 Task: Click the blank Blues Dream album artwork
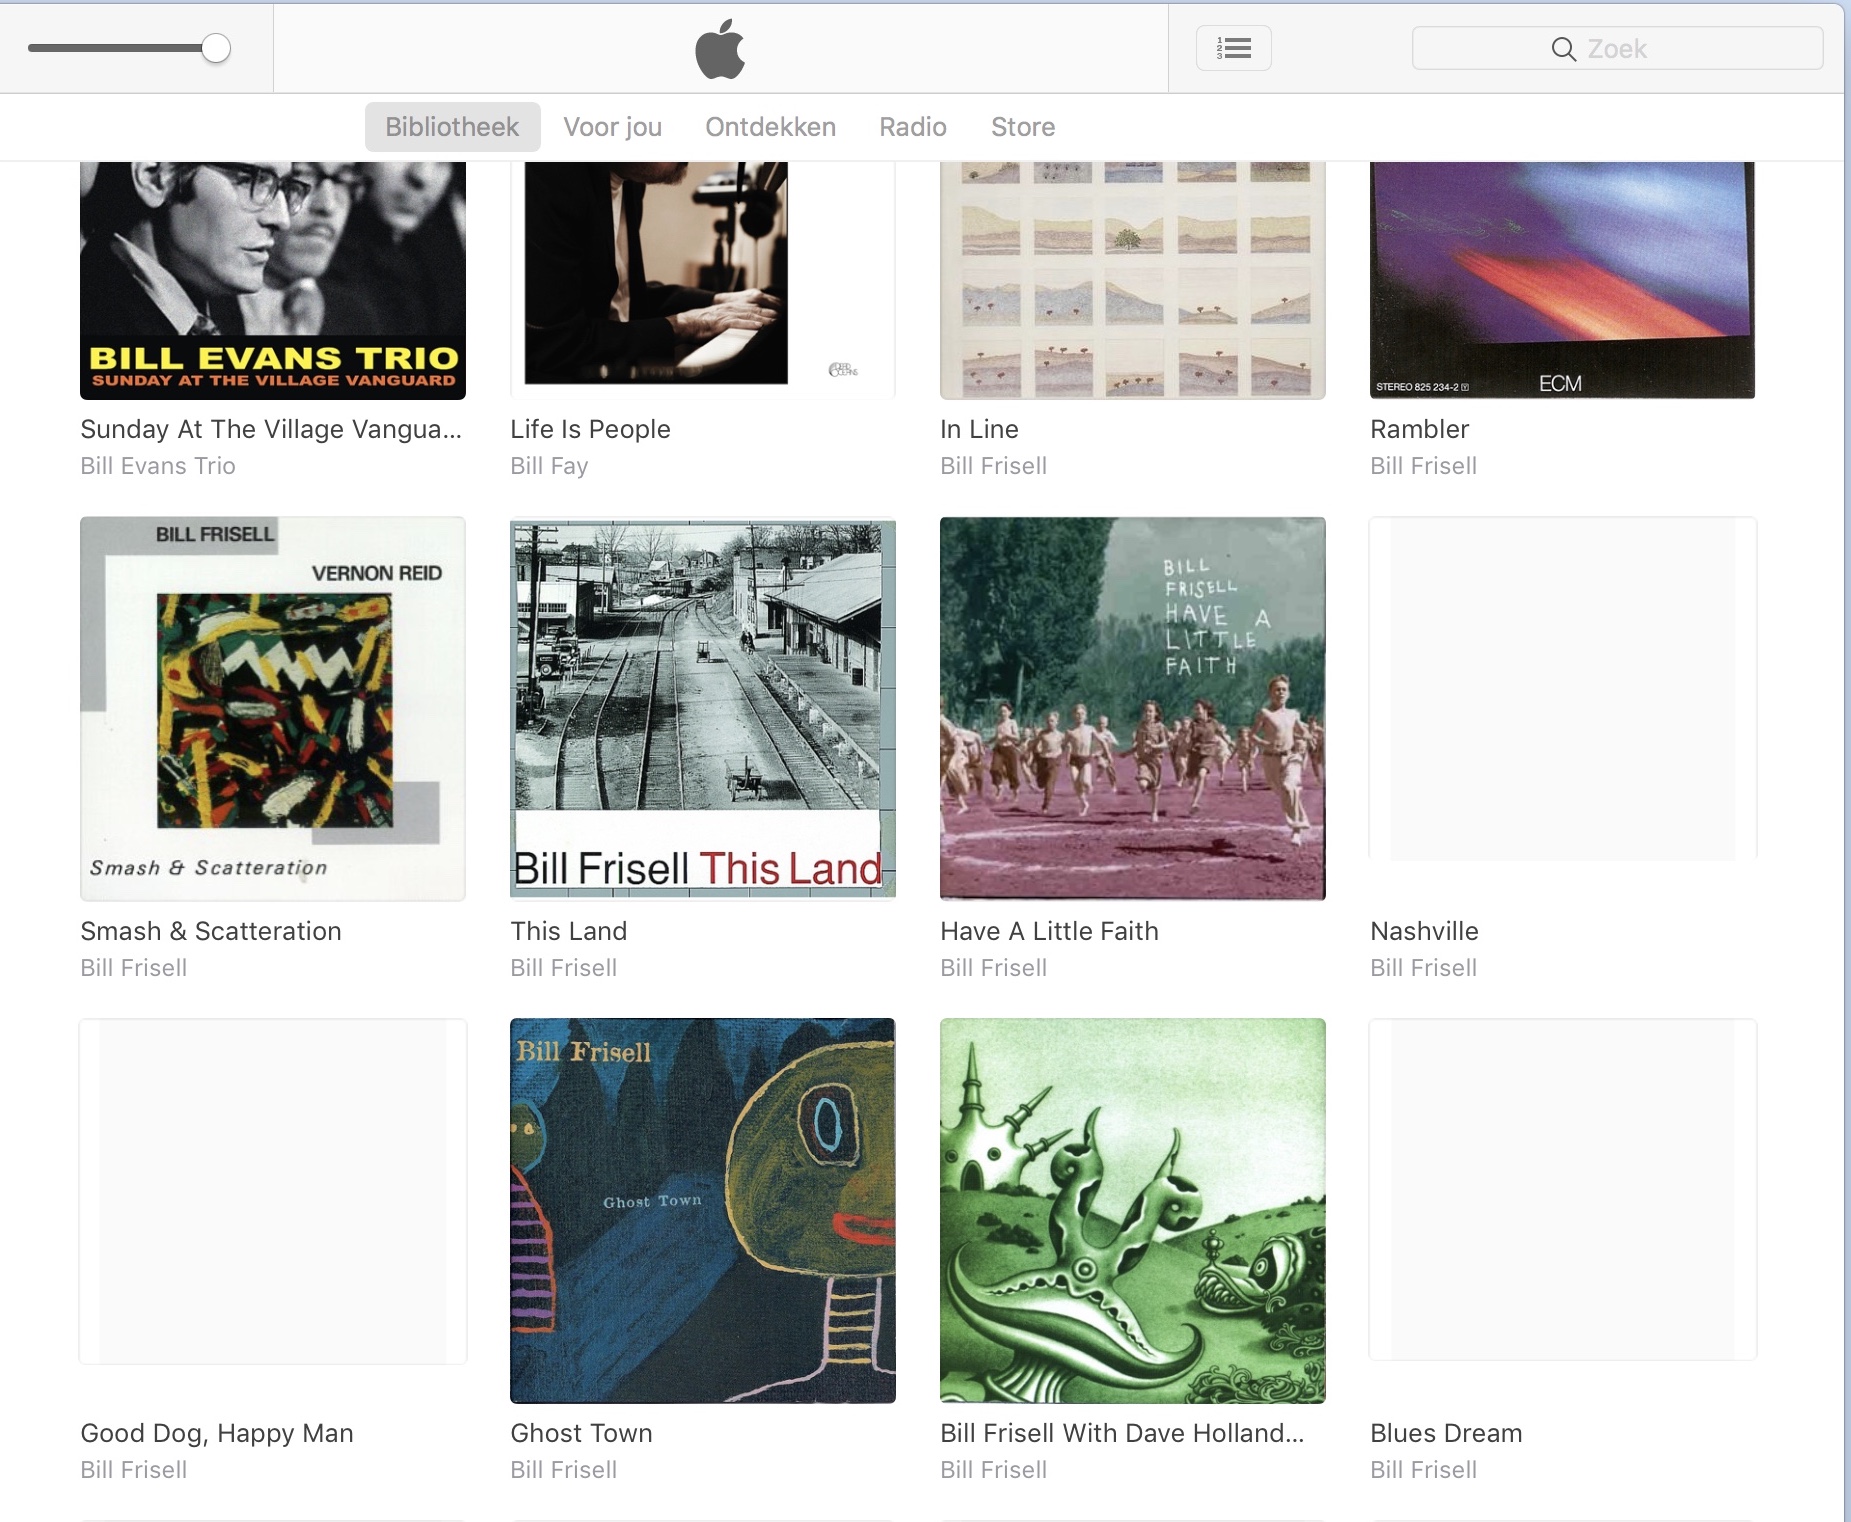1563,1190
